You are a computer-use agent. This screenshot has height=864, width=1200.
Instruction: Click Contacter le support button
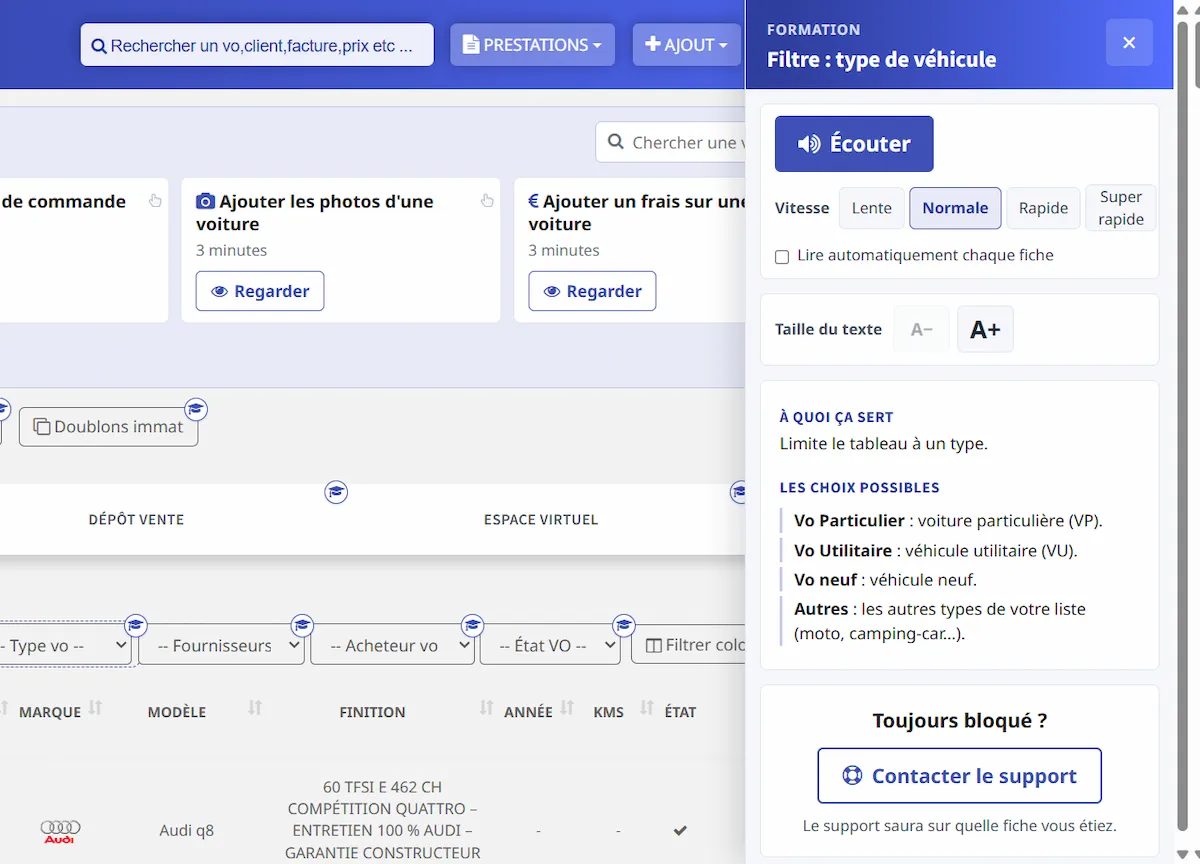(959, 776)
